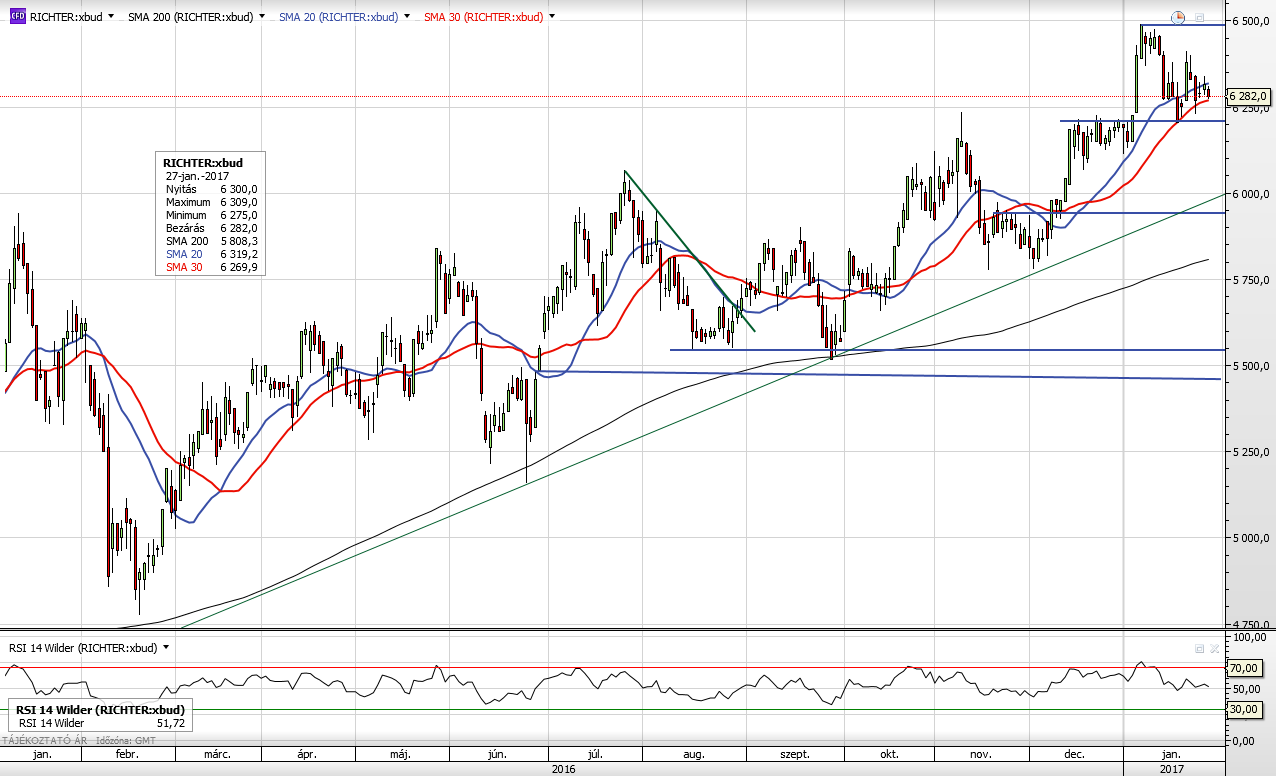Maximize the RSI indicator pane

[1199, 648]
